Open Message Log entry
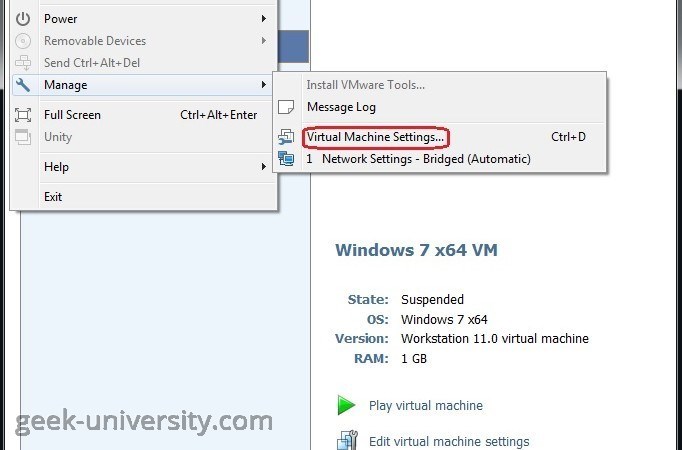682x450 pixels. 439,107
